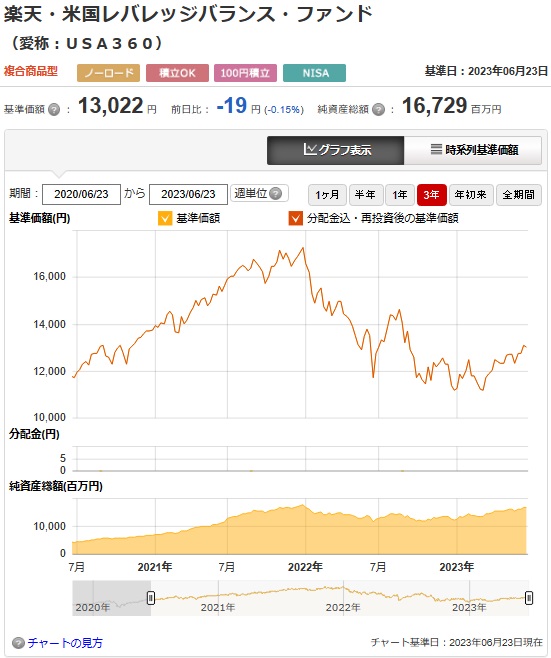This screenshot has height=658, width=551.
Task: Click start date field 2020/06/23
Action: tap(81, 194)
